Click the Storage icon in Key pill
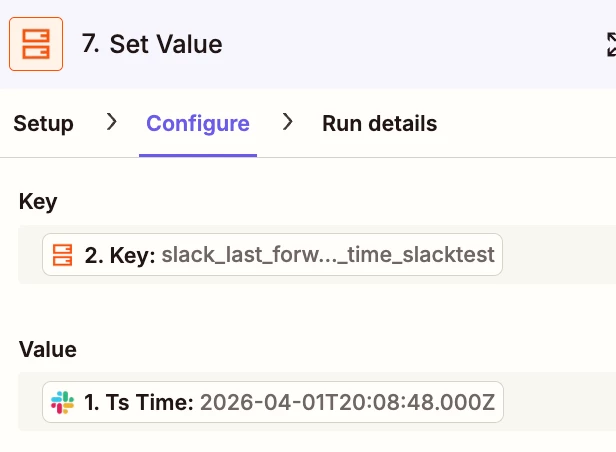The image size is (616, 452). pos(63,255)
